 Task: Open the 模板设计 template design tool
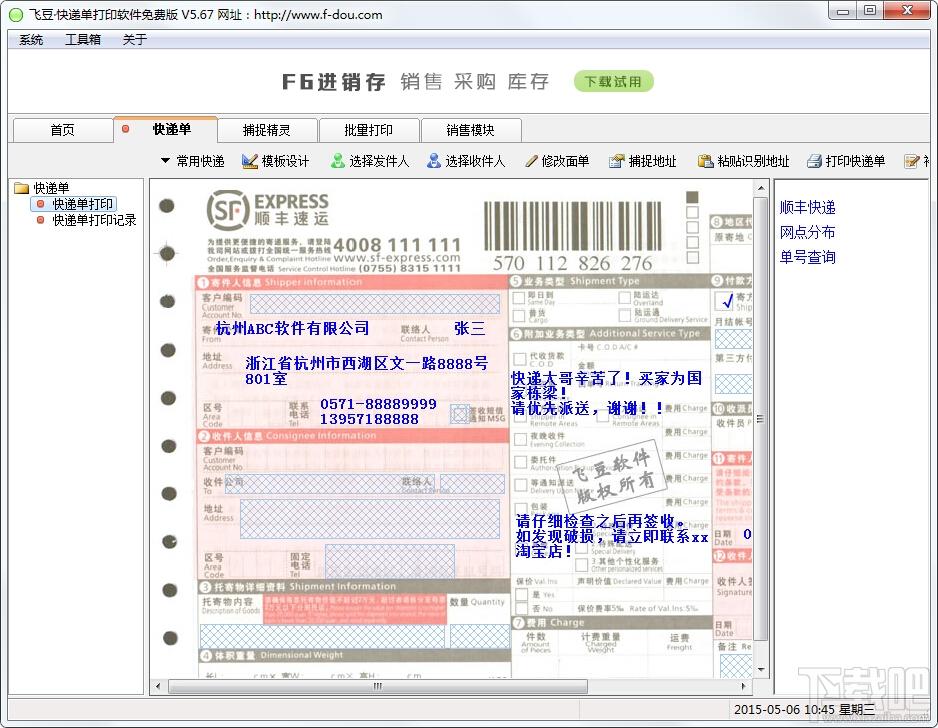click(275, 161)
